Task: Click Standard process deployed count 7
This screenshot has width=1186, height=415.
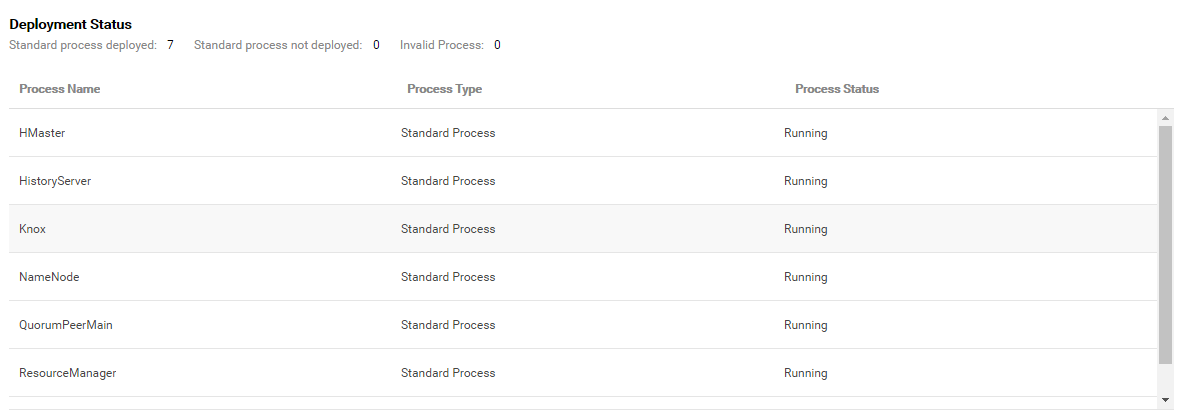Action: 170,45
